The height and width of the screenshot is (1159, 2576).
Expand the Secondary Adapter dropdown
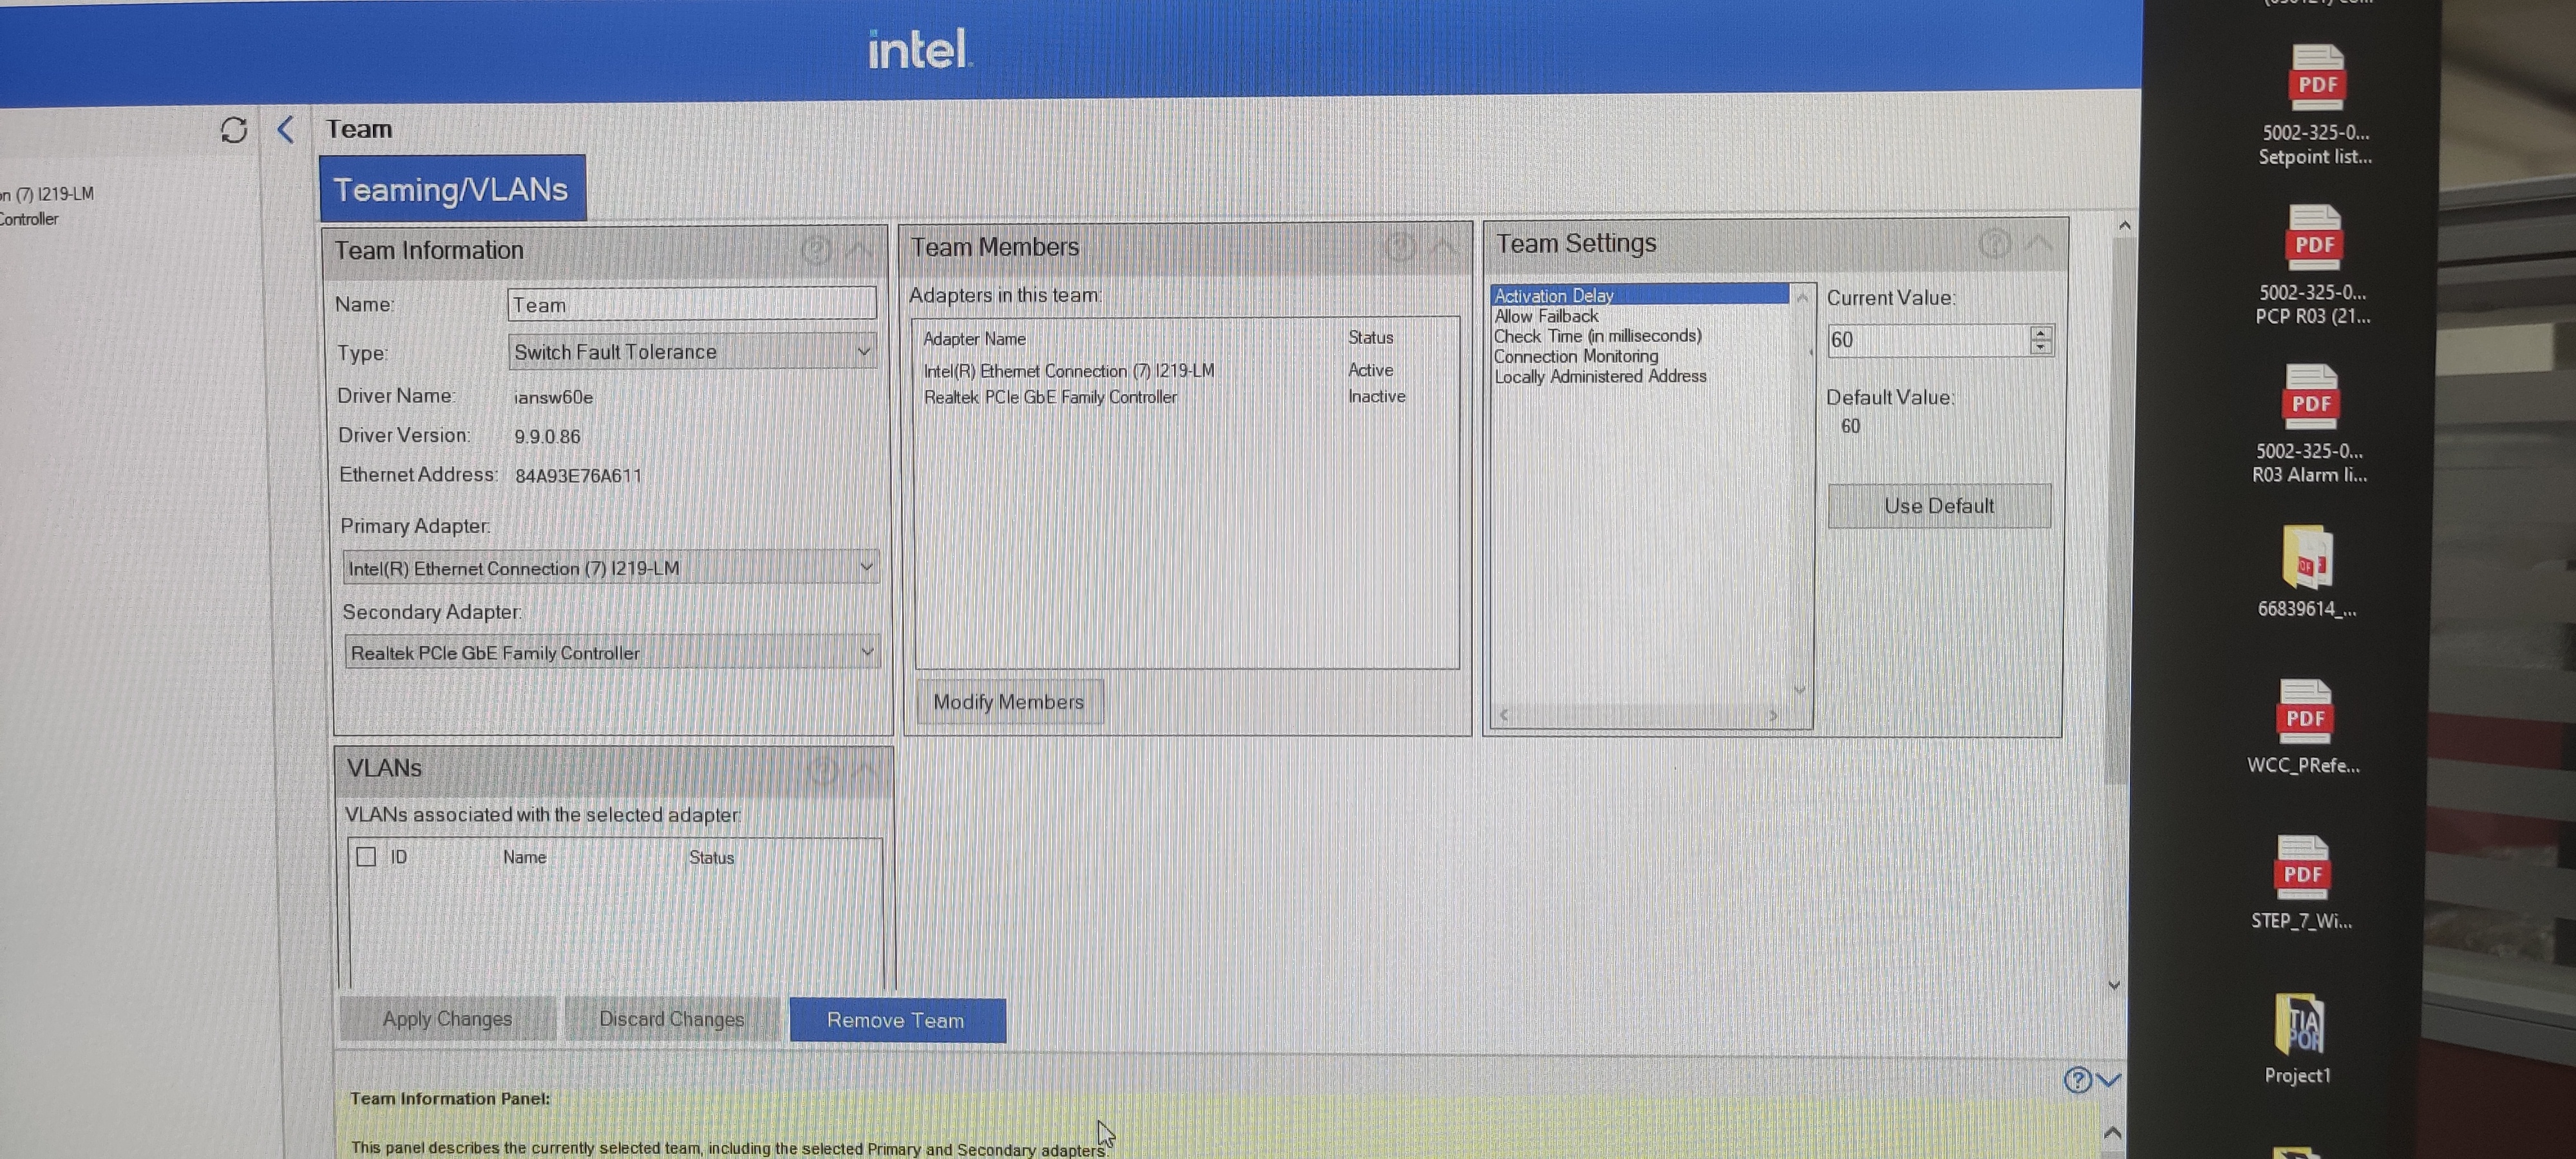coord(611,653)
